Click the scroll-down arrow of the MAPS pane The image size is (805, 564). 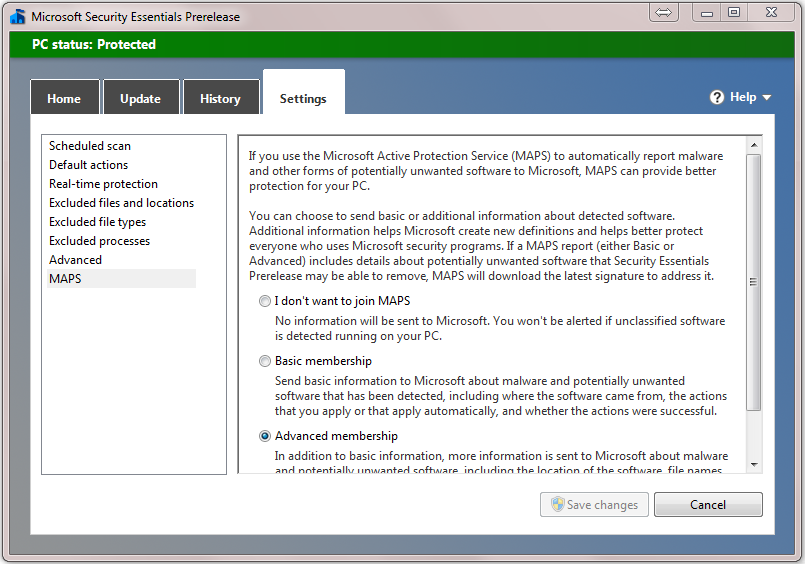click(754, 465)
